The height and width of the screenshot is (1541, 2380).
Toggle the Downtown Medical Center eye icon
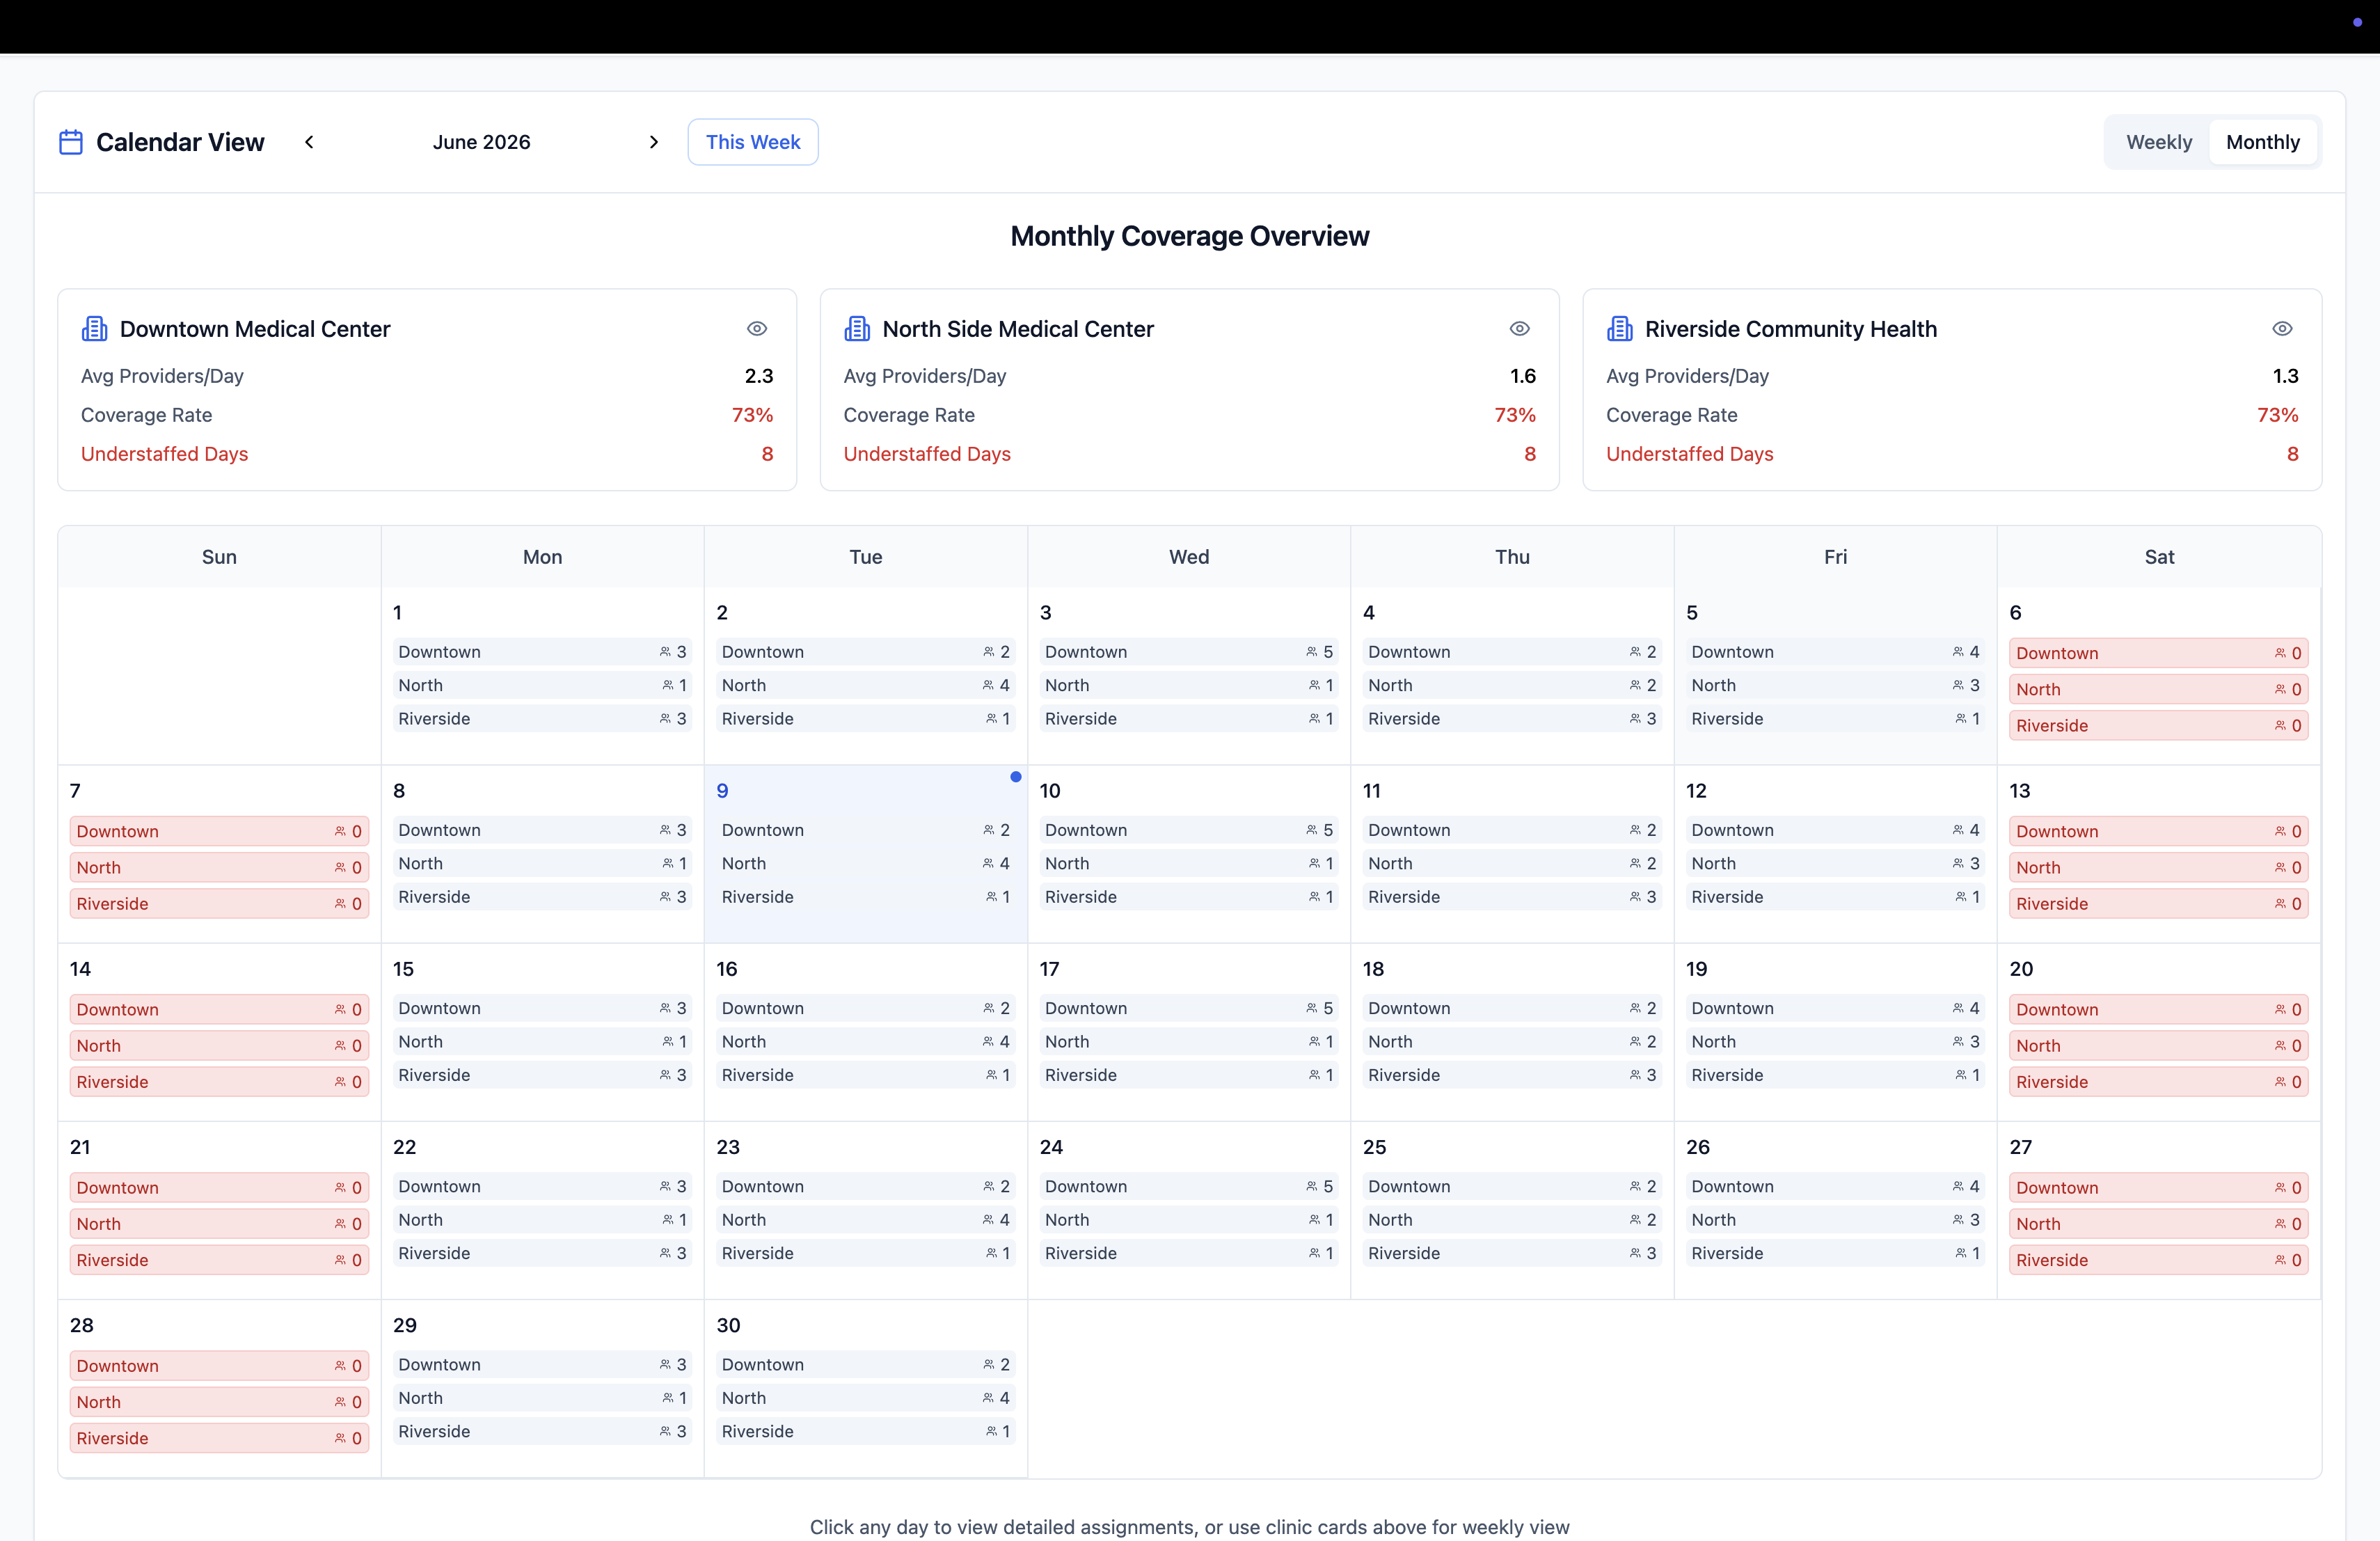[757, 329]
